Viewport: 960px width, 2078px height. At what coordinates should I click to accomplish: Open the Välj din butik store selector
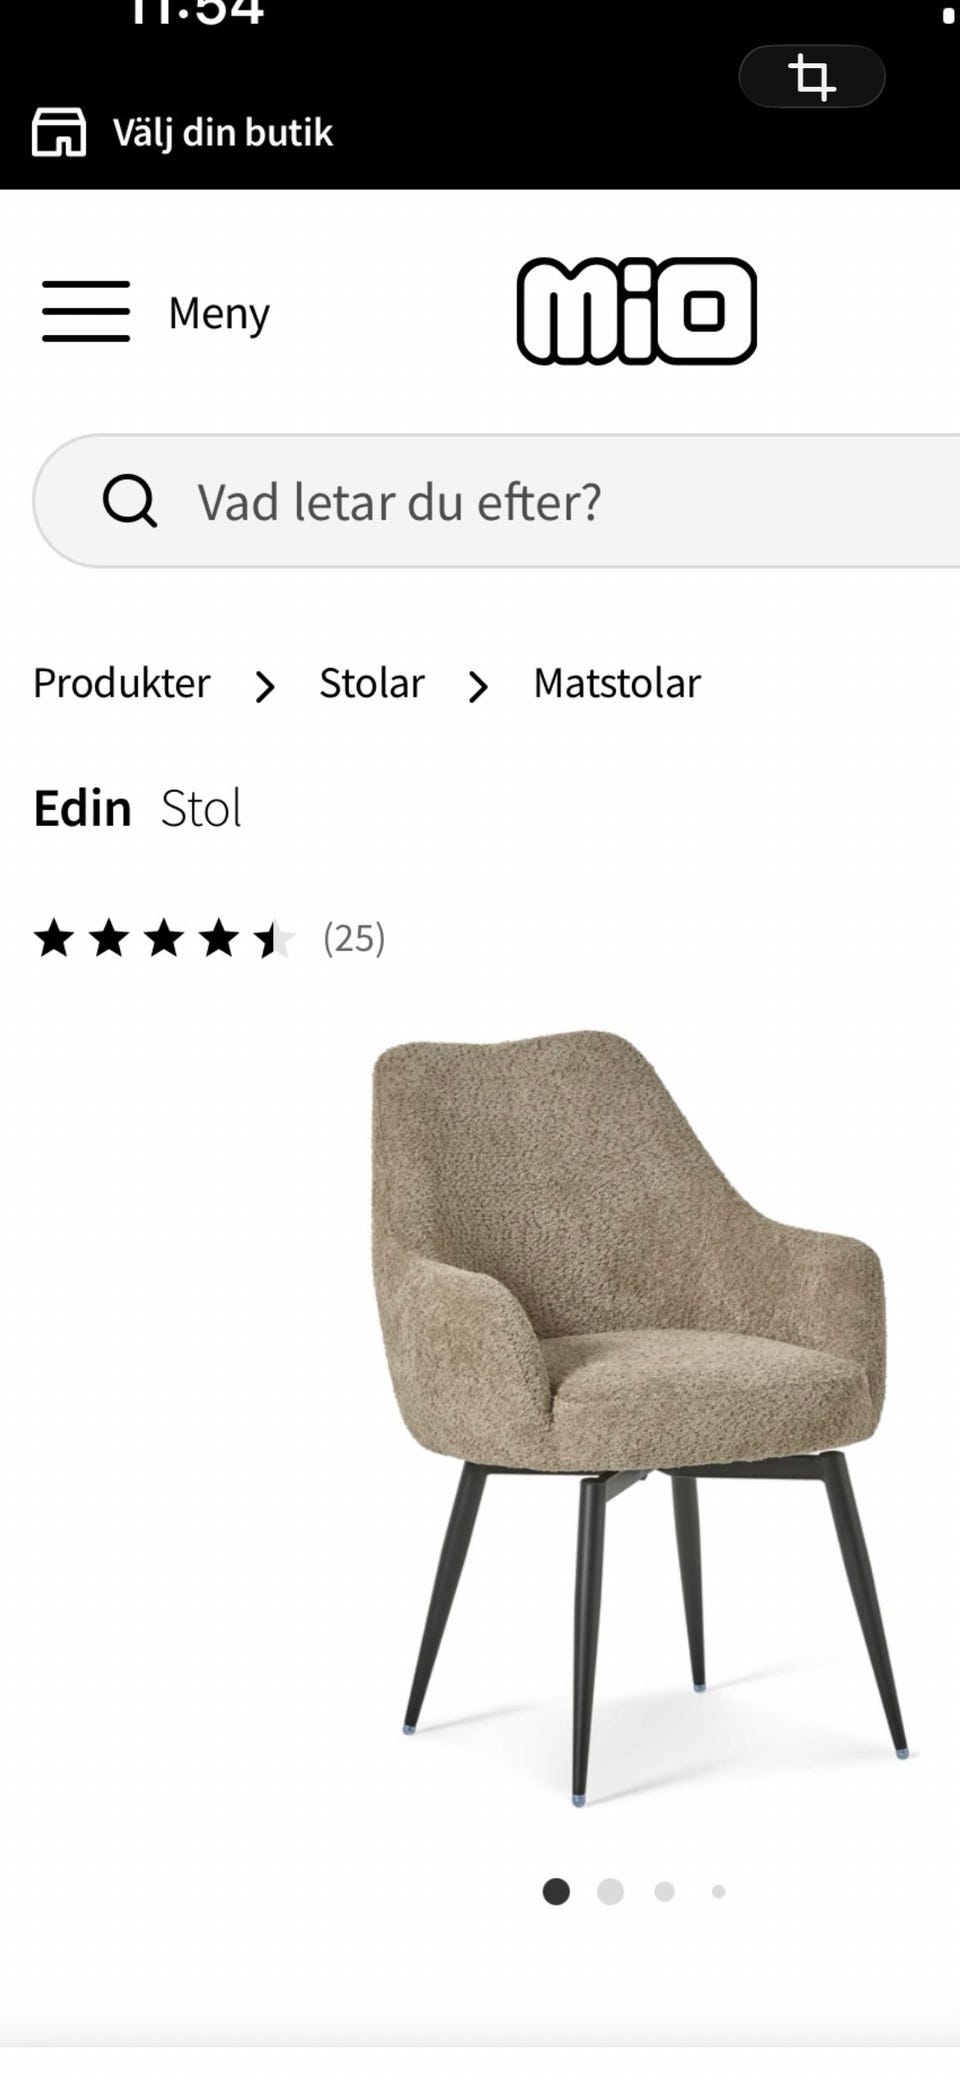[x=222, y=133]
